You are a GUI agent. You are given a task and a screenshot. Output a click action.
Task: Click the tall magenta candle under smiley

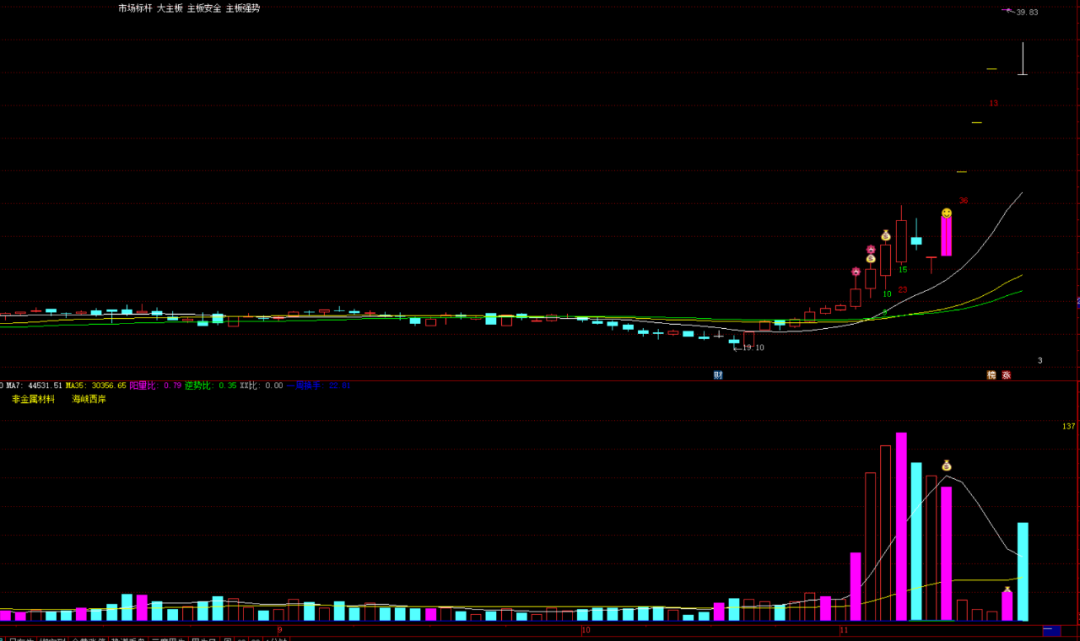click(x=946, y=237)
